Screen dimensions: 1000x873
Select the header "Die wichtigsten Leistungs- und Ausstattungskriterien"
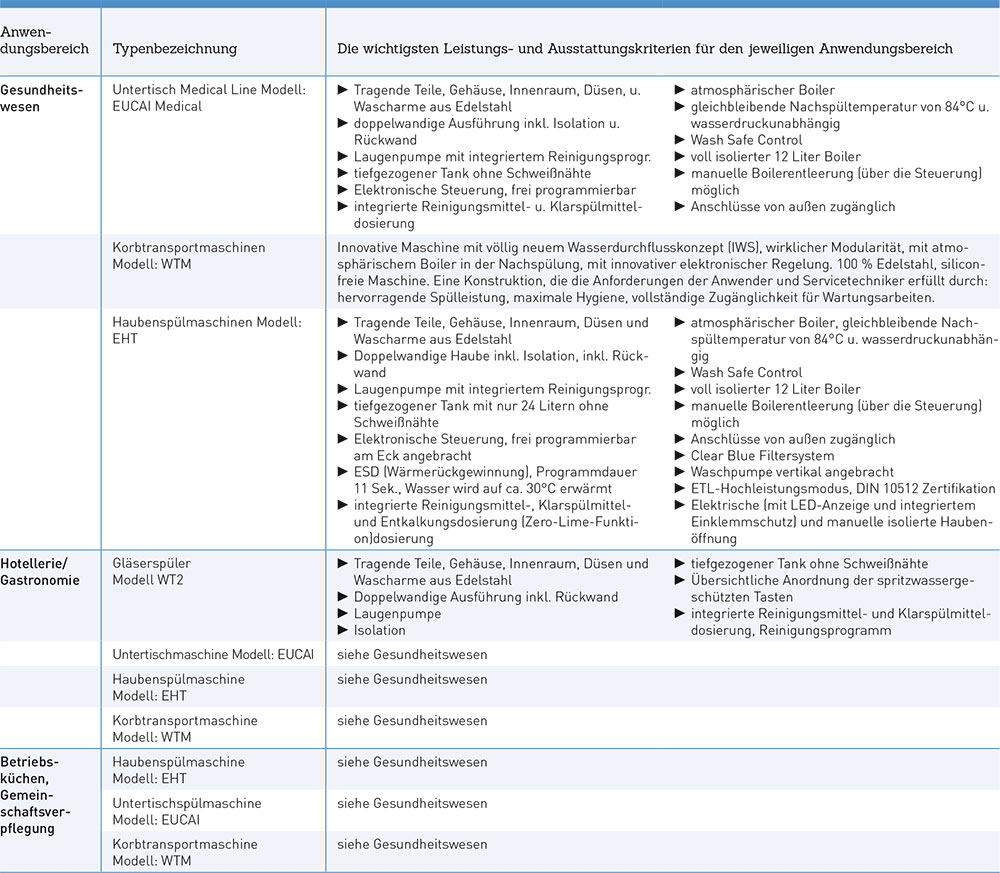coord(514,48)
